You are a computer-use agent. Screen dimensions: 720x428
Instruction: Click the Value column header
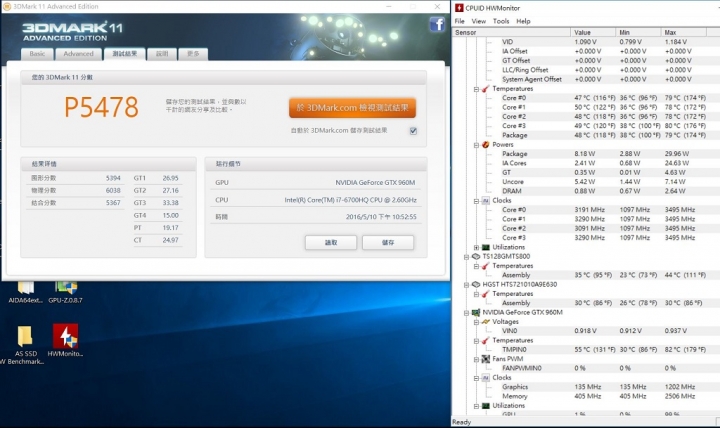click(x=593, y=33)
